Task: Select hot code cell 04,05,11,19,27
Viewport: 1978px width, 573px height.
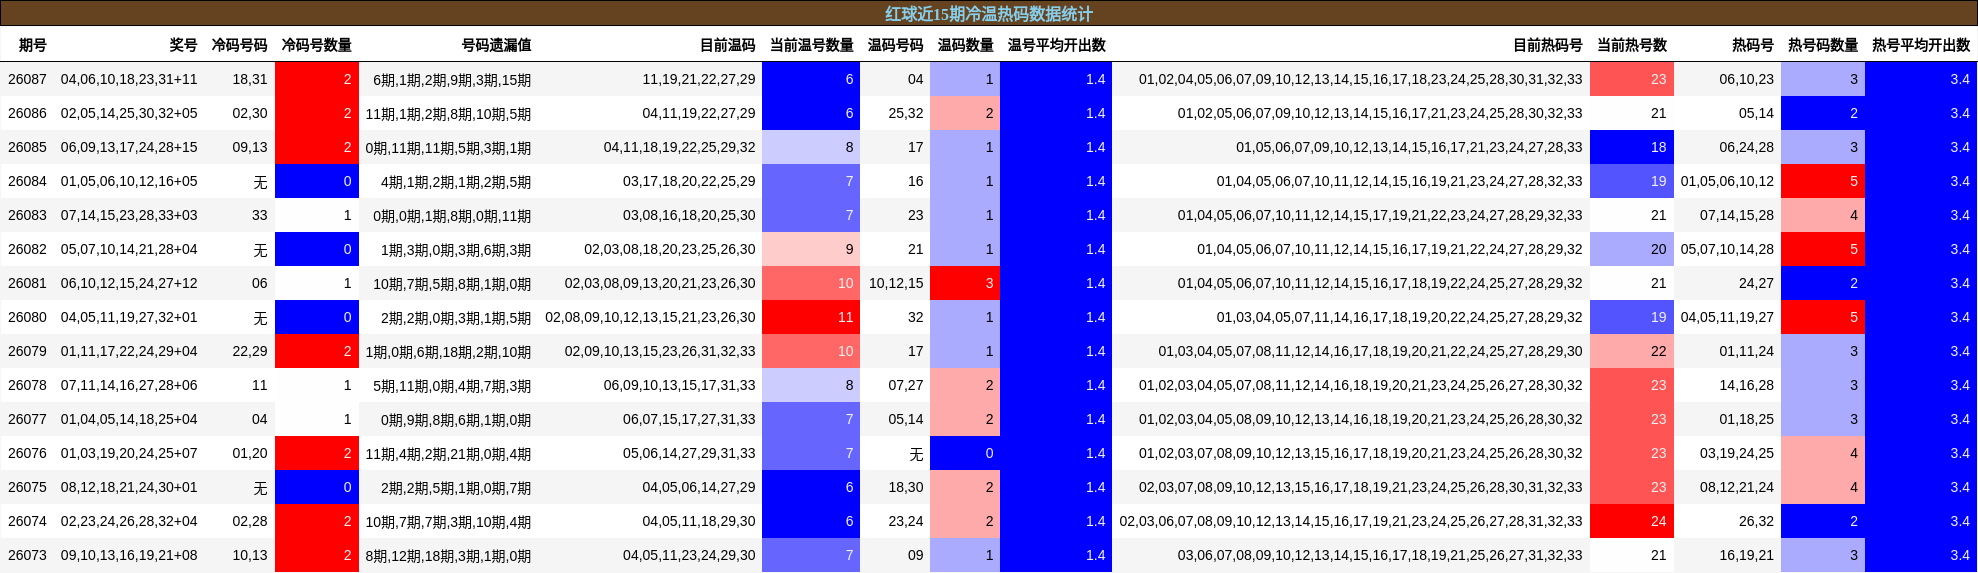Action: point(1727,317)
